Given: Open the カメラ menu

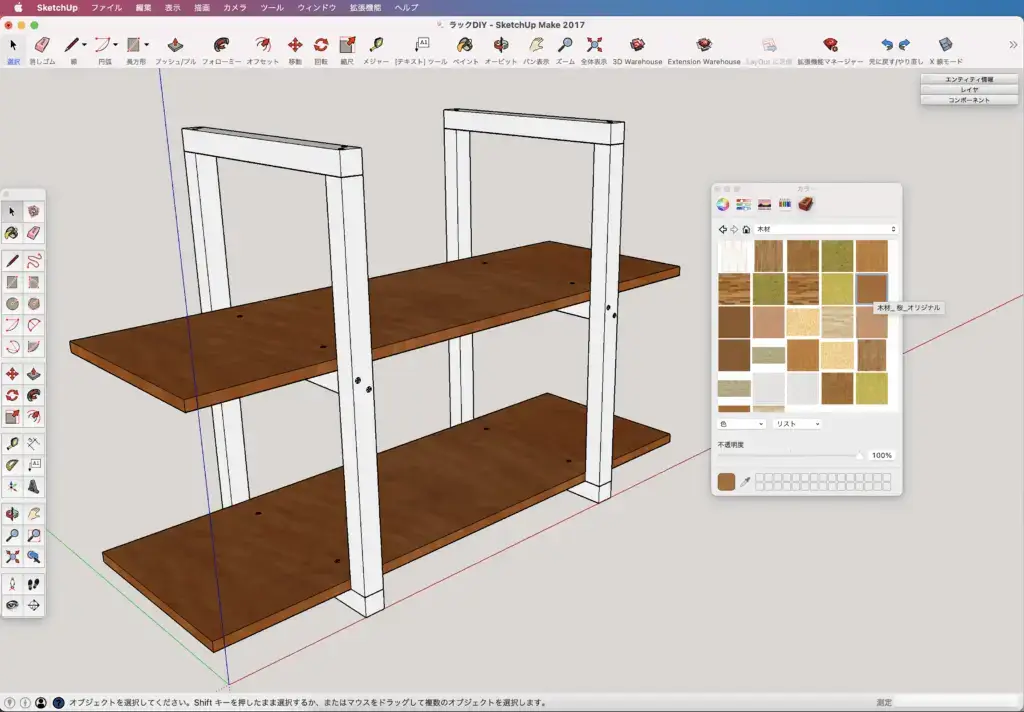Looking at the screenshot, I should 235,8.
